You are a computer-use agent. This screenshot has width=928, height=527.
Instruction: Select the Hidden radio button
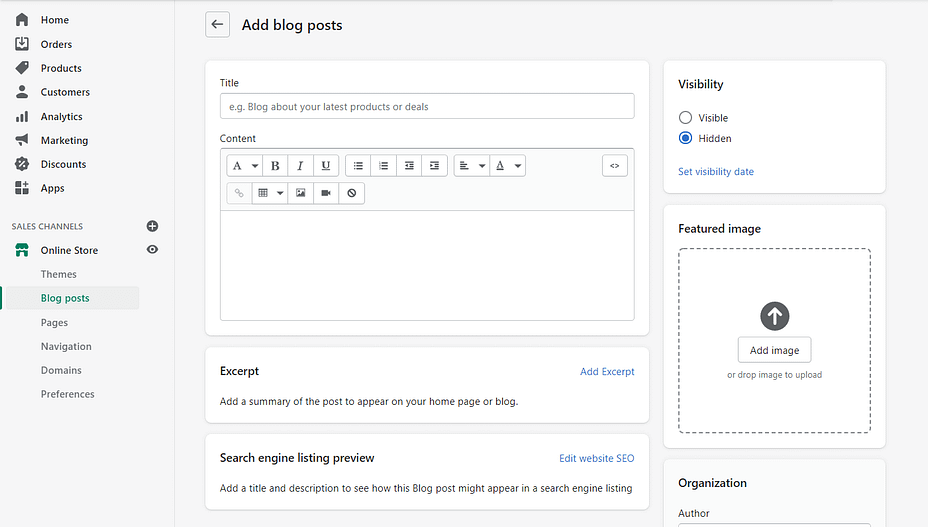coord(685,138)
